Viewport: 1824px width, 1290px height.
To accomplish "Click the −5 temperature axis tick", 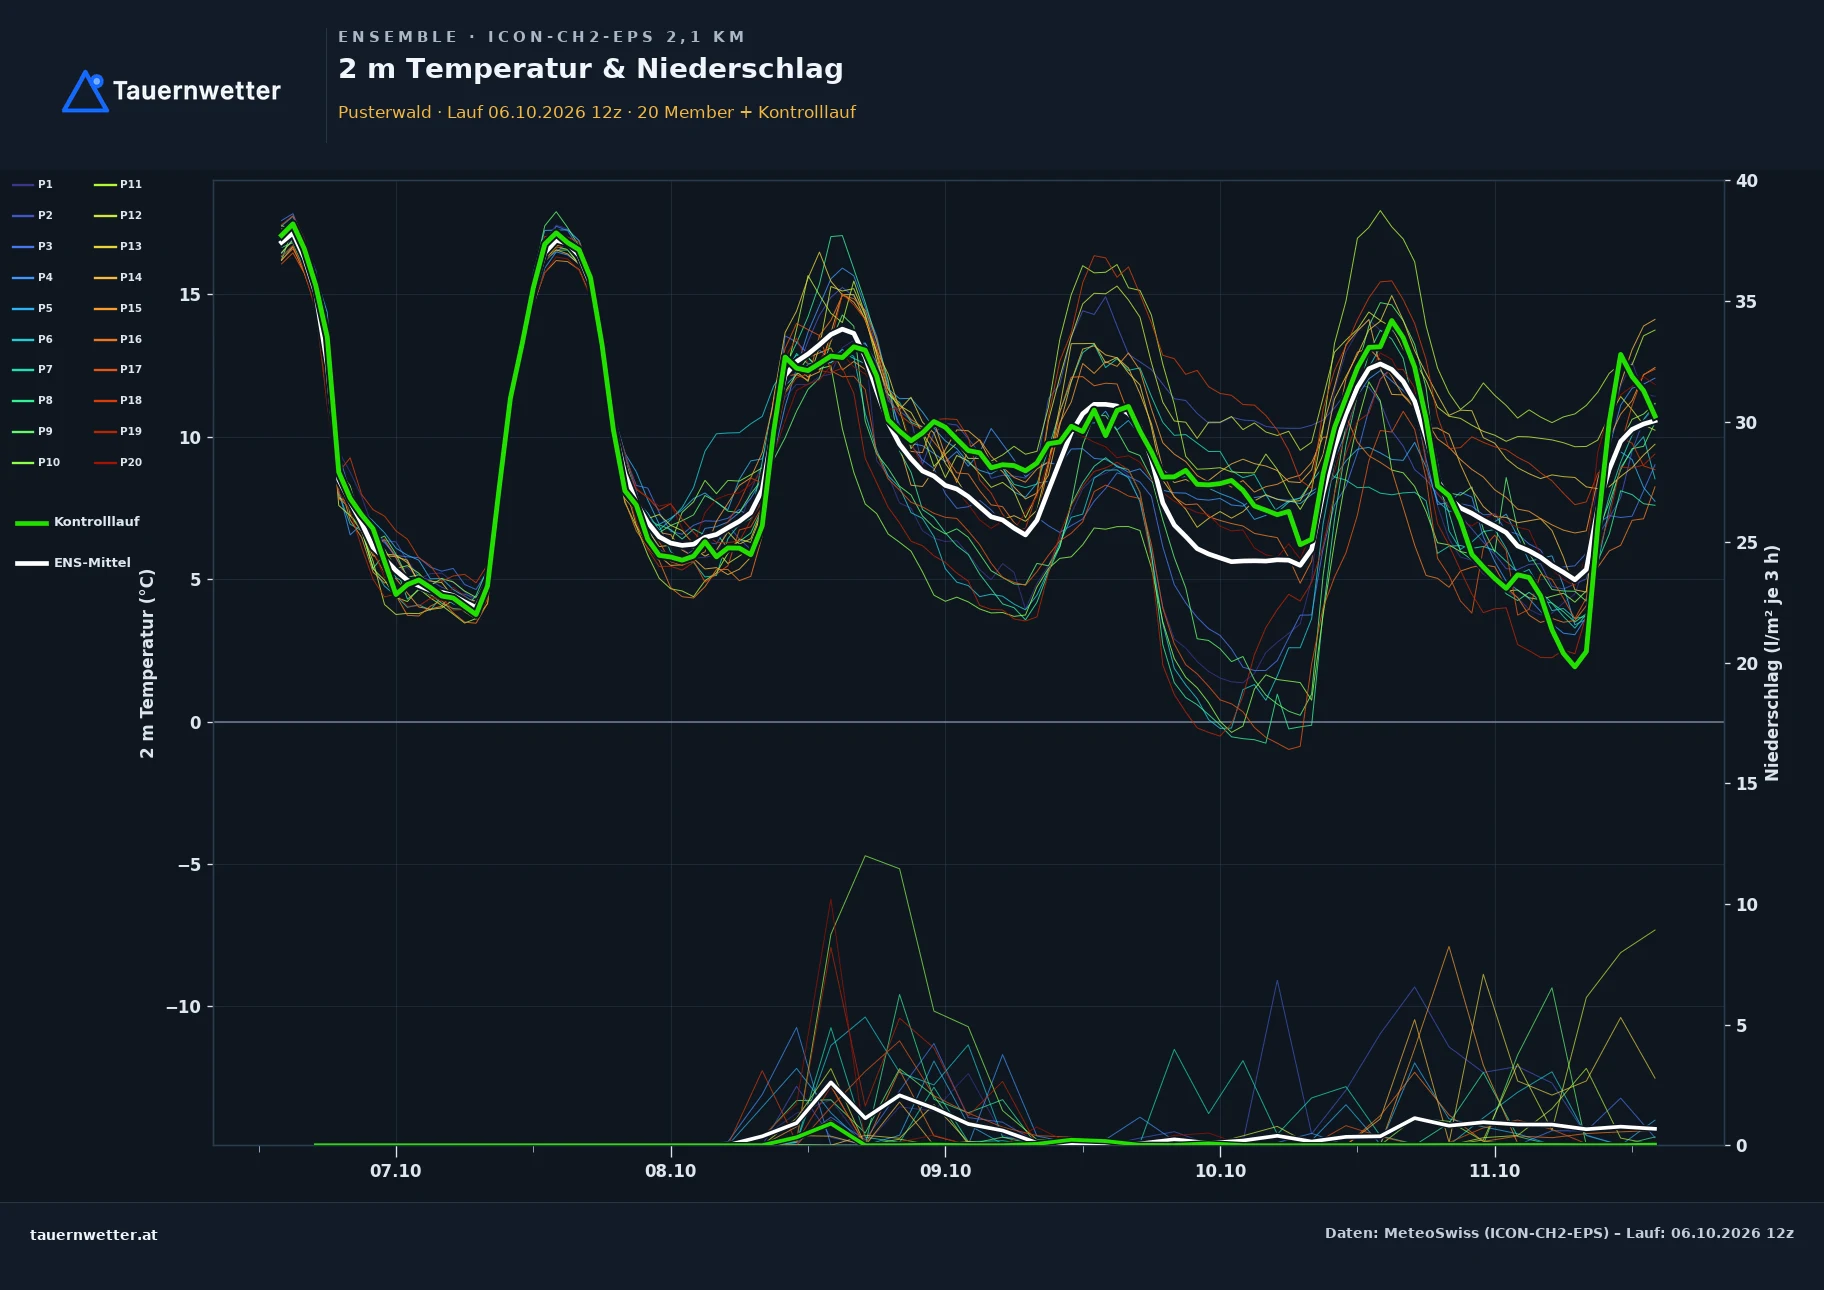I will pos(189,865).
